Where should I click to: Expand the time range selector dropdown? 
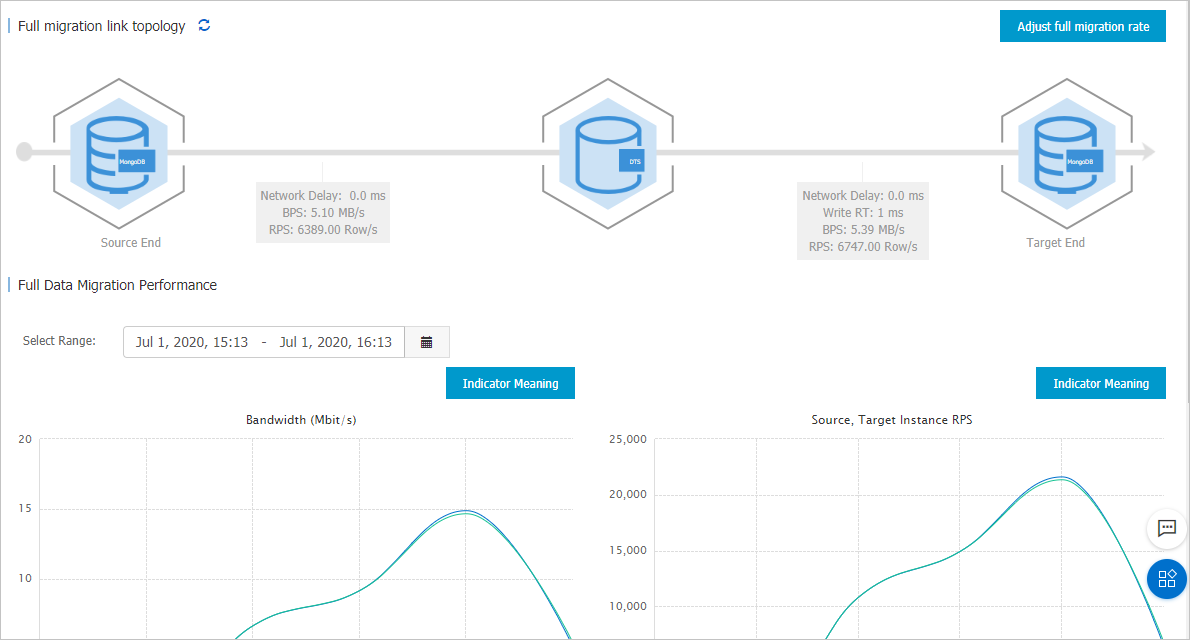pyautogui.click(x=427, y=341)
